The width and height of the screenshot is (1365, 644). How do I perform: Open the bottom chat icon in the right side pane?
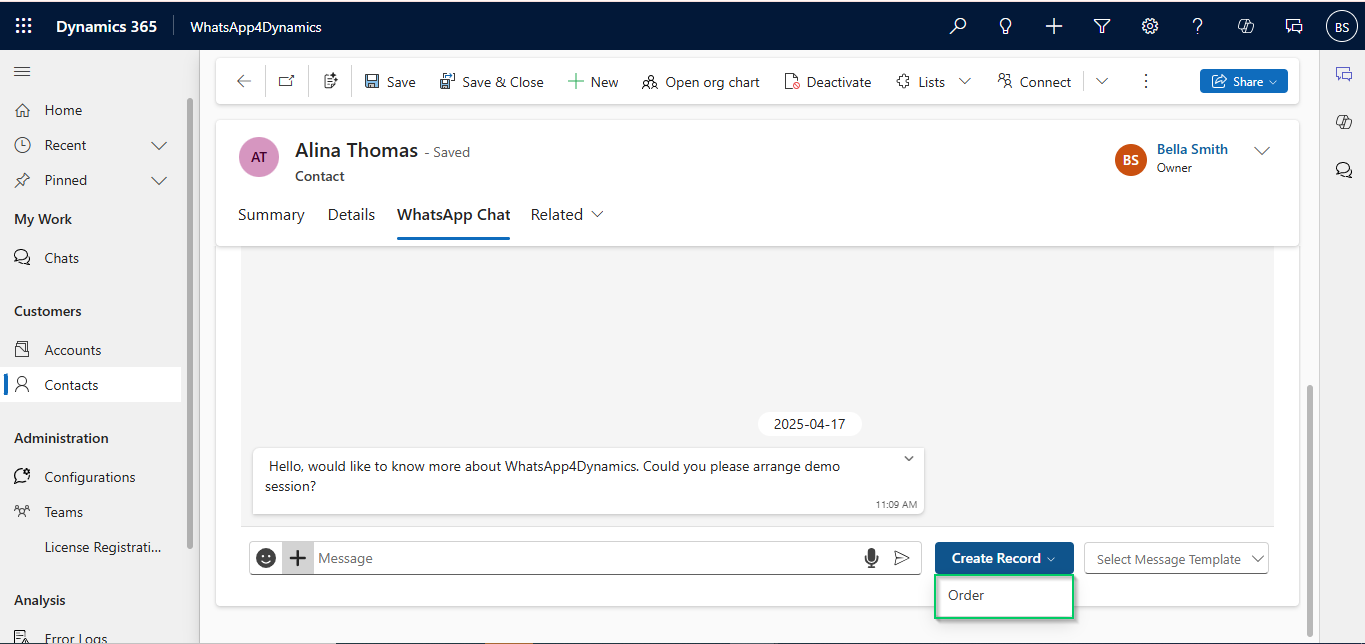click(x=1344, y=170)
